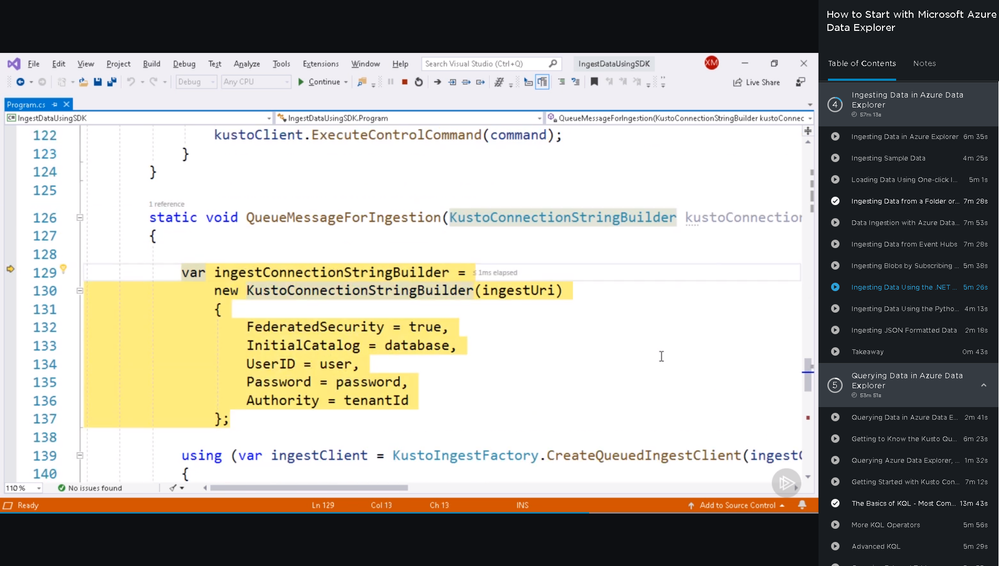Open the Analyze menu
This screenshot has width=999, height=566.
[x=247, y=64]
